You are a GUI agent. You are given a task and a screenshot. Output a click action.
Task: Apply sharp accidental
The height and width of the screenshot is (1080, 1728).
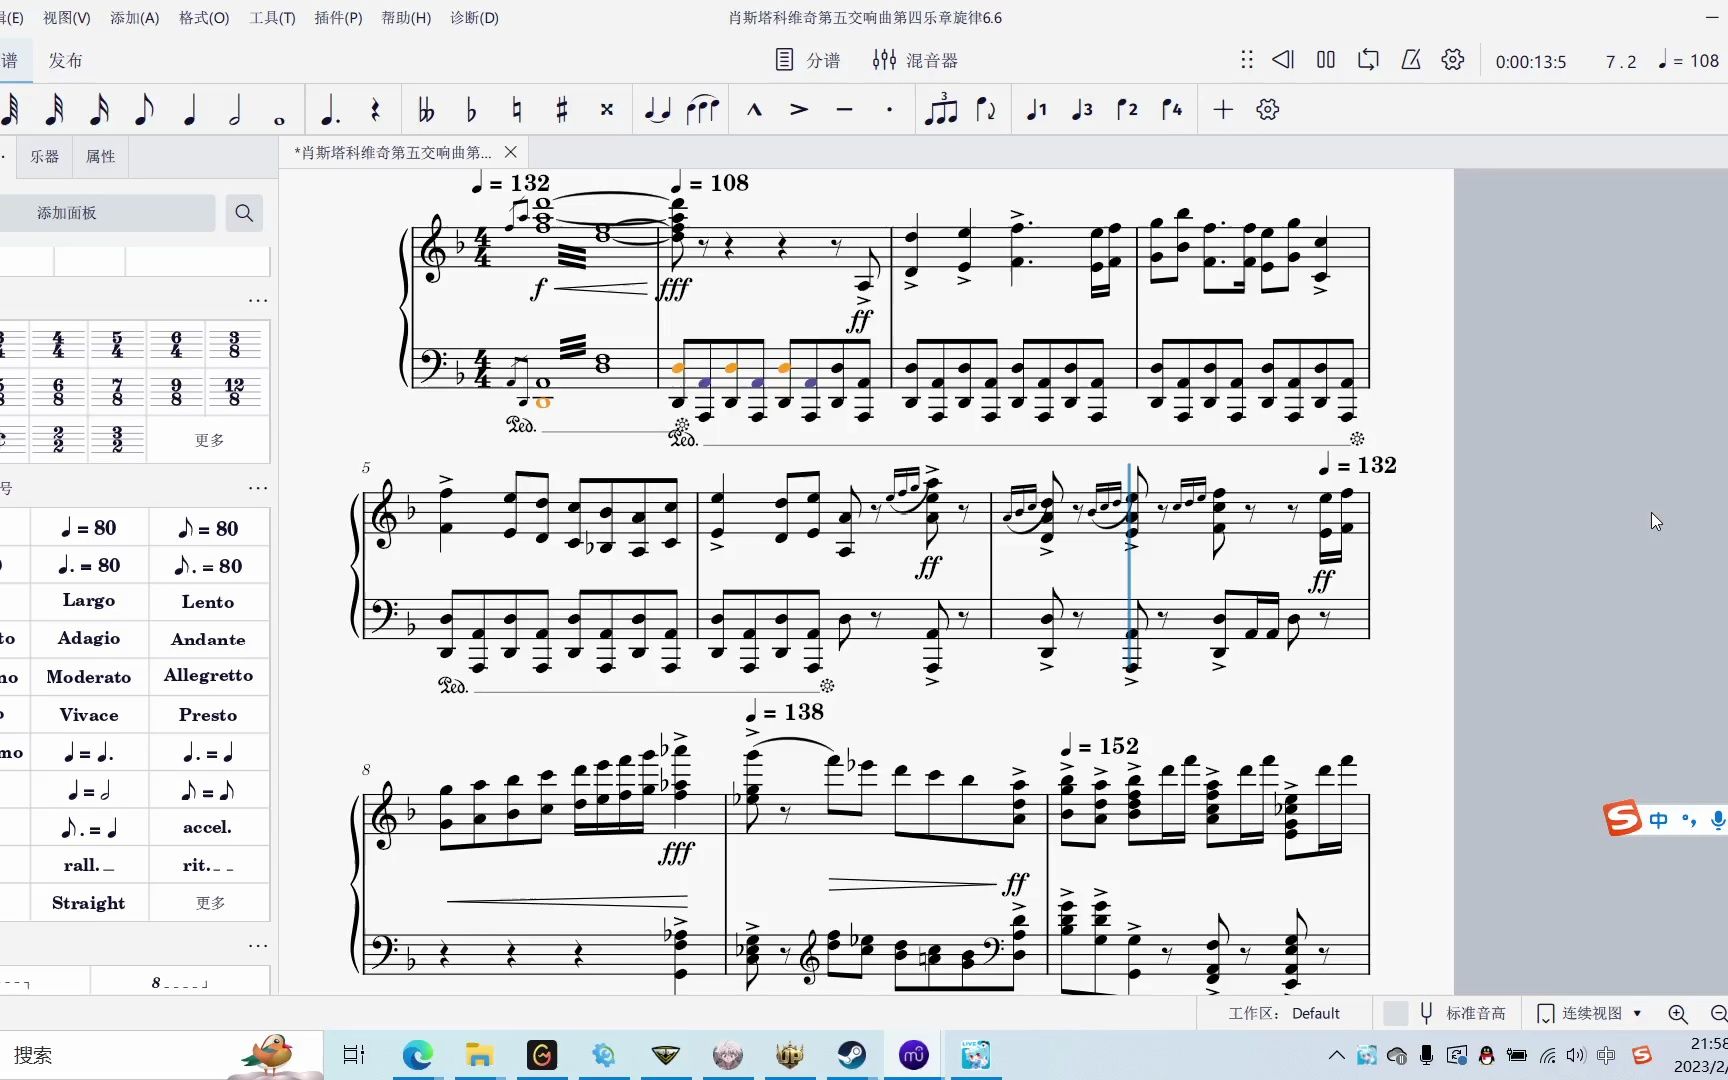562,110
